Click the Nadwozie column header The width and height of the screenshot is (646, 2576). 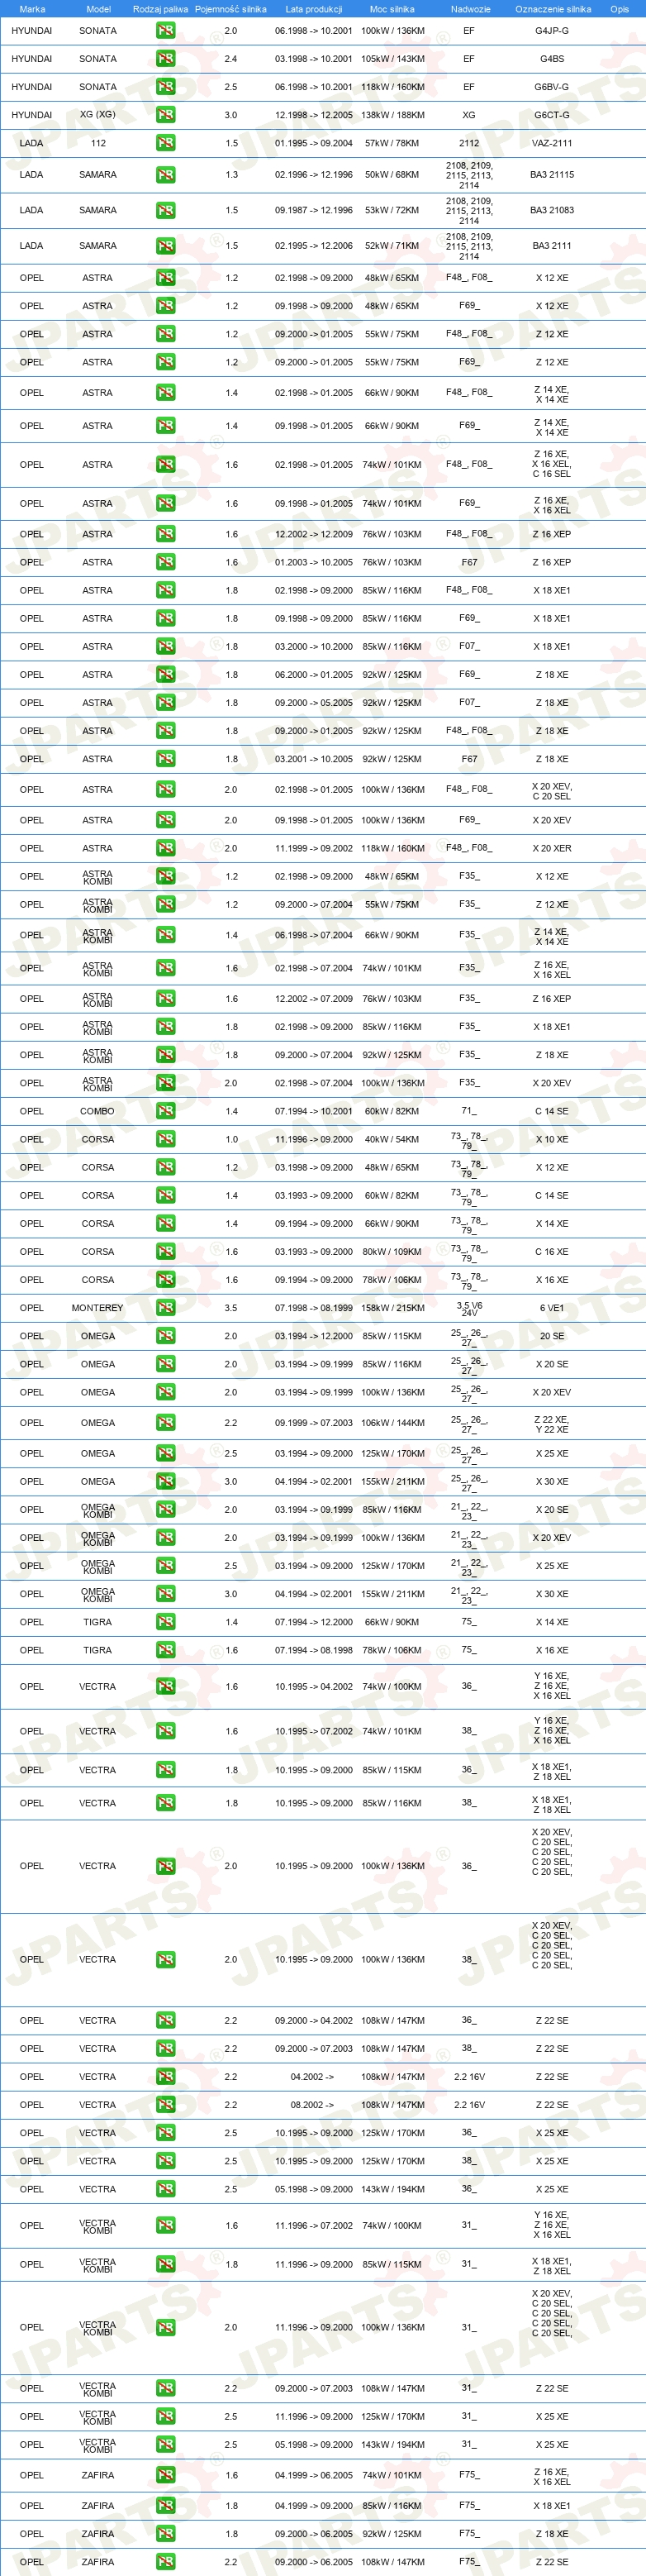[470, 9]
